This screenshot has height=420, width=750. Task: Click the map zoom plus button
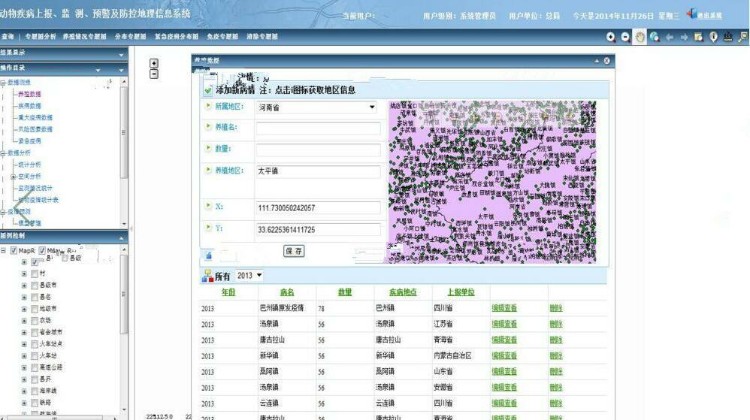154,63
